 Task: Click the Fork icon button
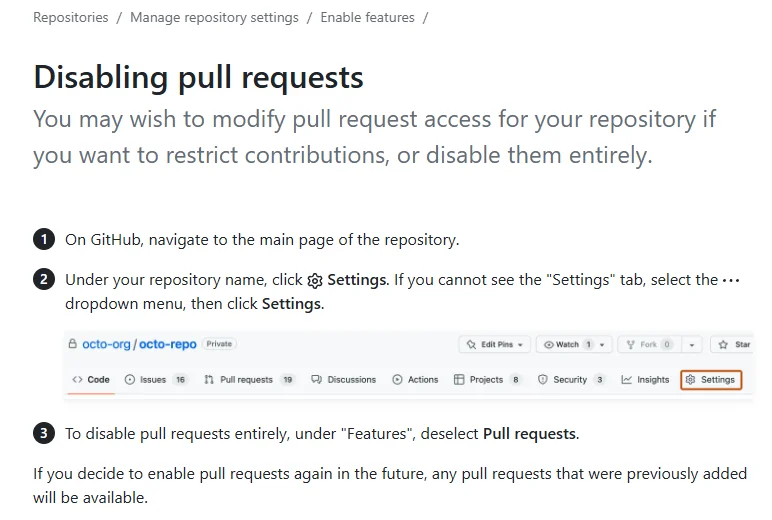(631, 344)
